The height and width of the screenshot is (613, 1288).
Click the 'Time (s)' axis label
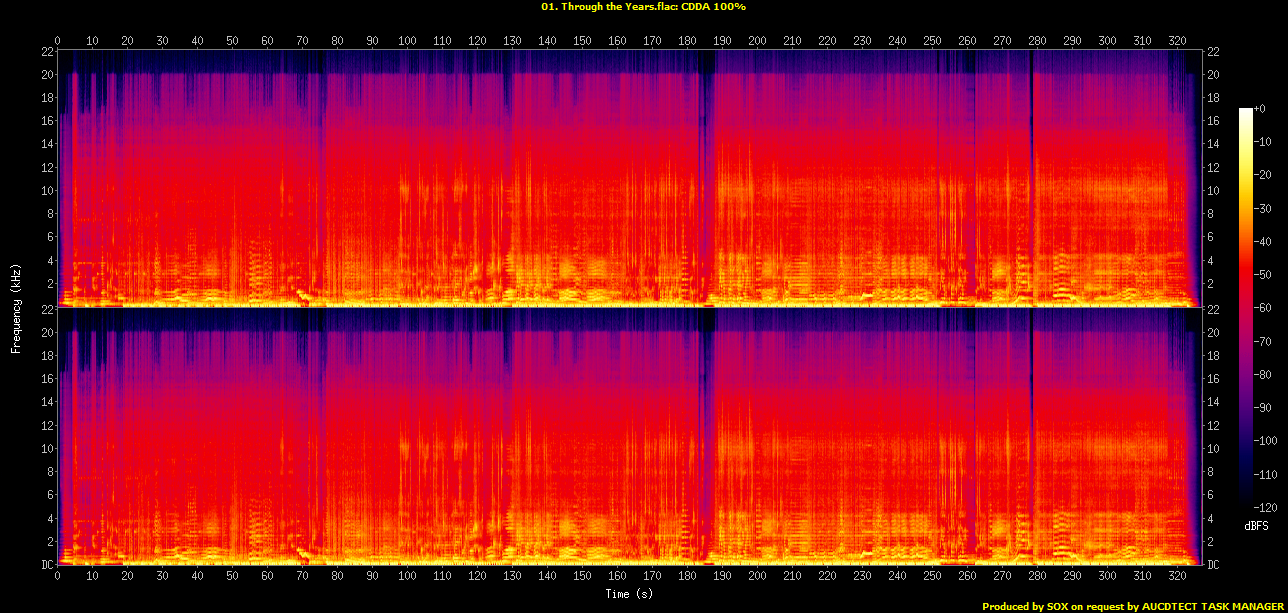(x=628, y=594)
